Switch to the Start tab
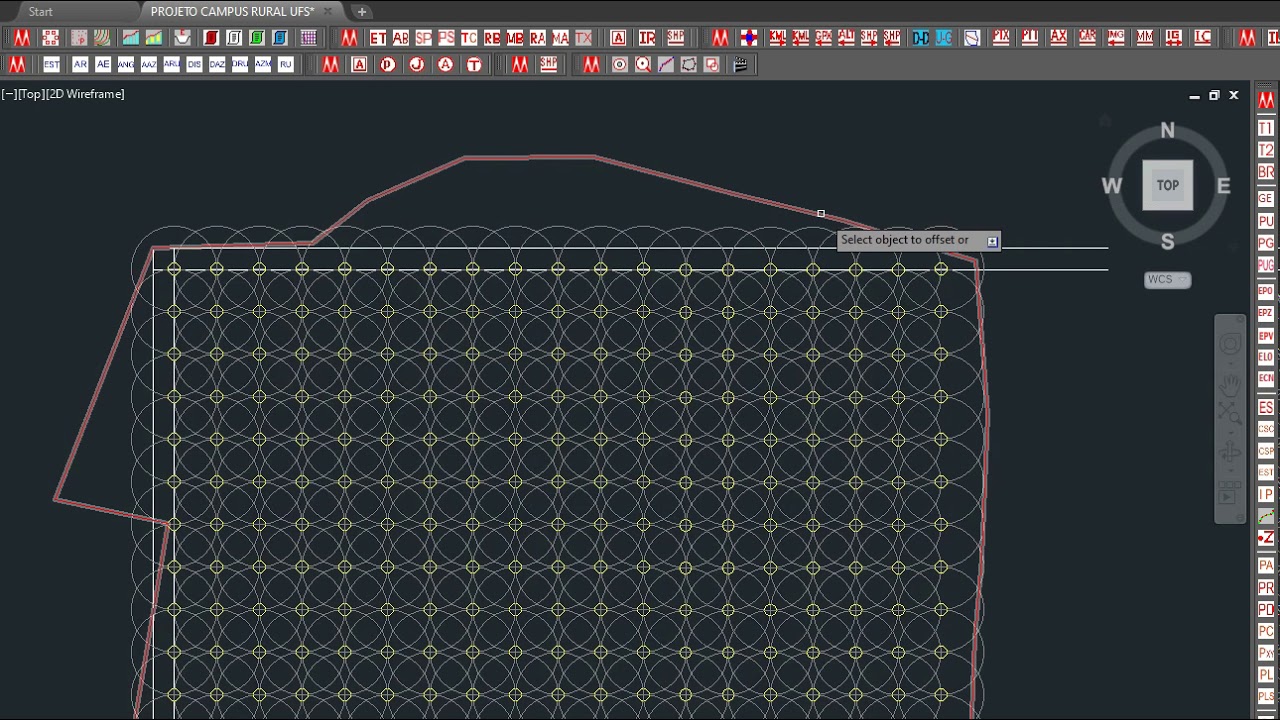The width and height of the screenshot is (1280, 720). (x=41, y=12)
